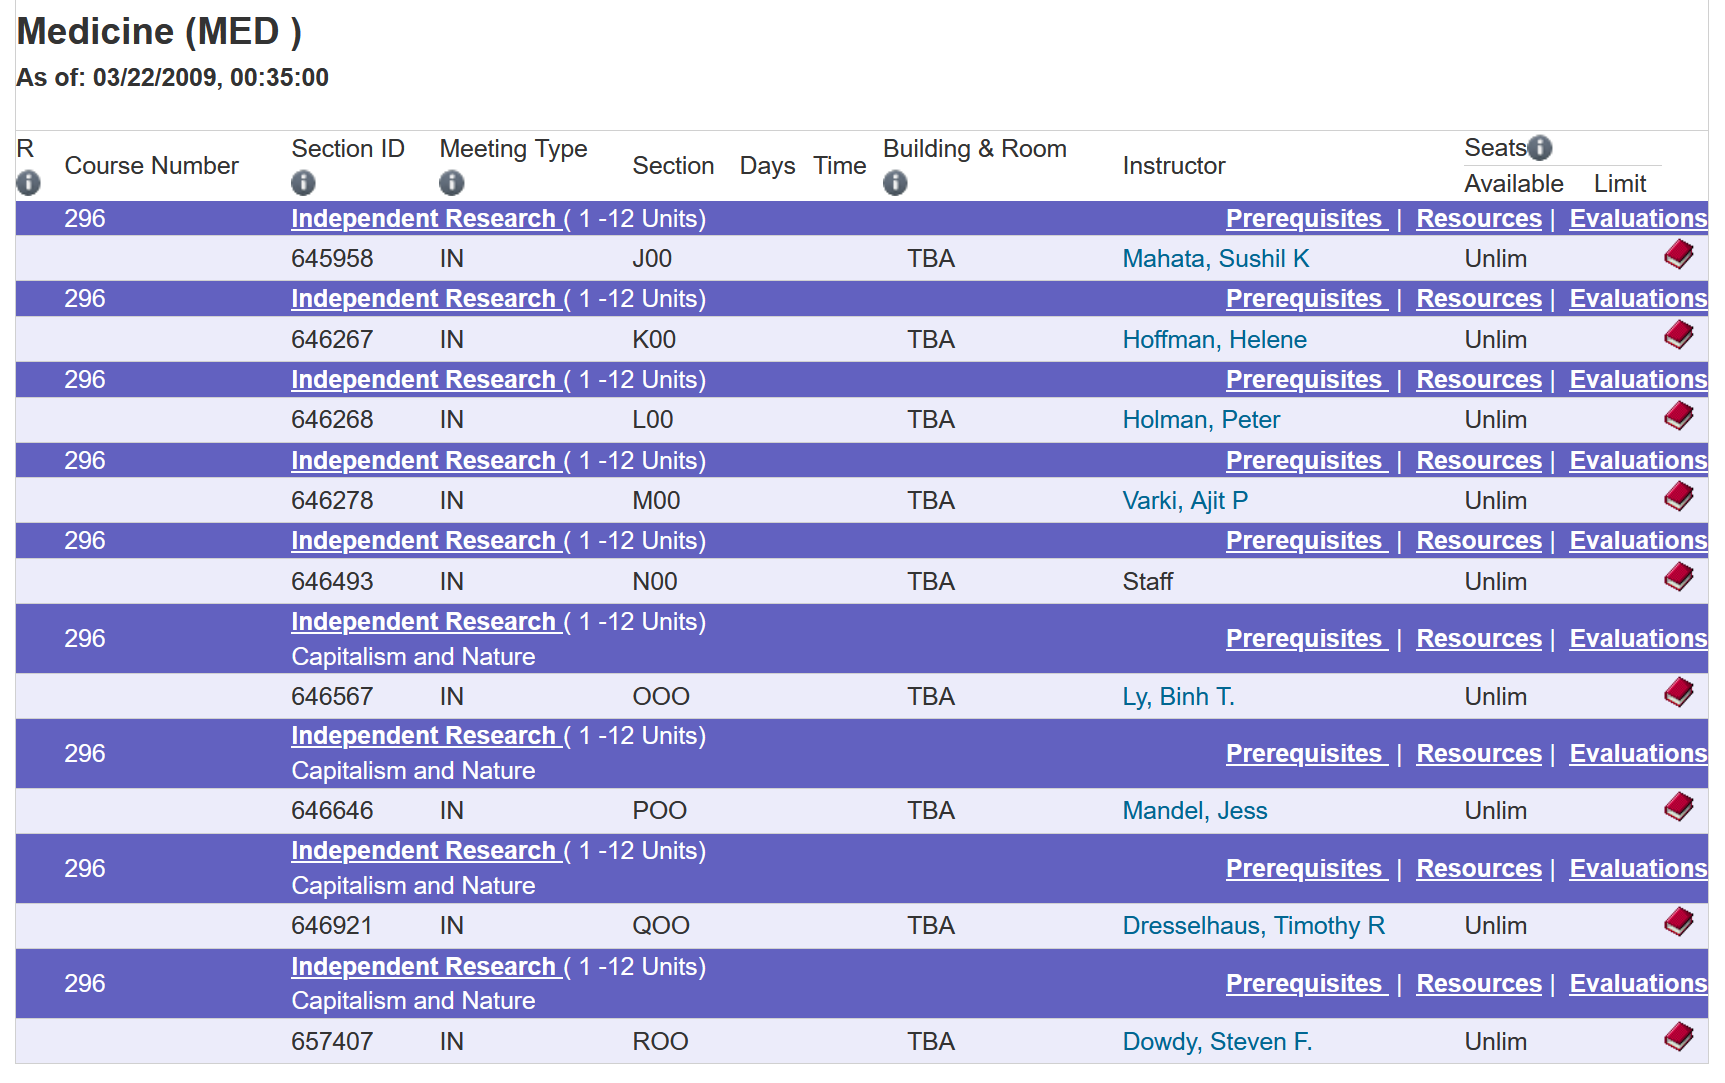Screen dimensions: 1725x1083
Task: Open Independent Research link above section 646493
Action: [424, 540]
